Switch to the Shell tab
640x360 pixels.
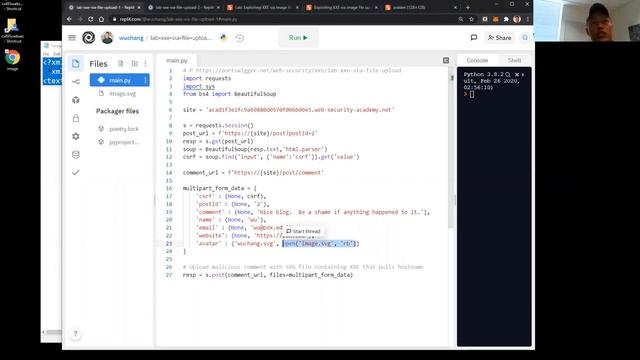(514, 60)
